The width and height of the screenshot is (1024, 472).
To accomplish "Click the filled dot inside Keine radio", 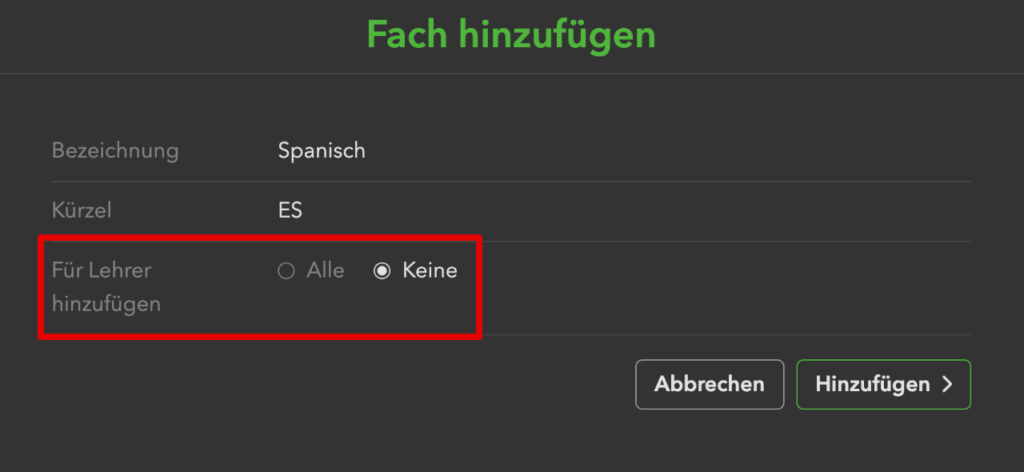I will (x=382, y=271).
